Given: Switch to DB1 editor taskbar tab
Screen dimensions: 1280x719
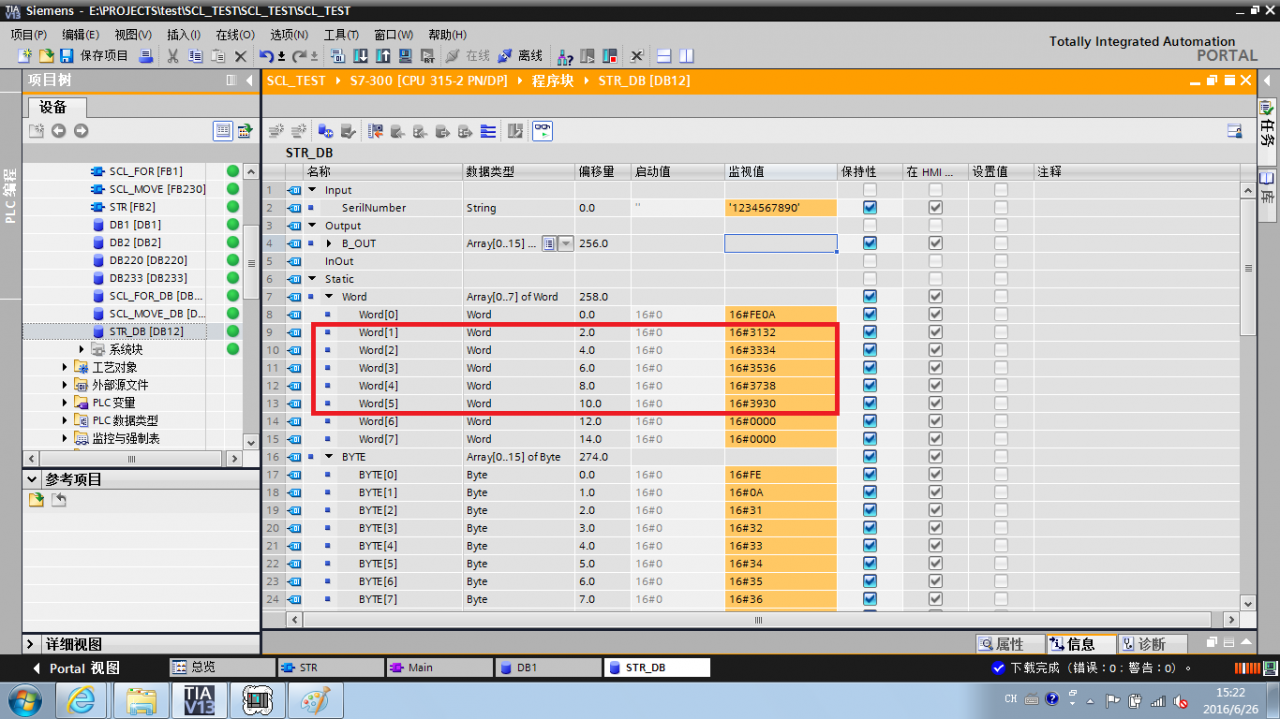Looking at the screenshot, I should tap(547, 668).
